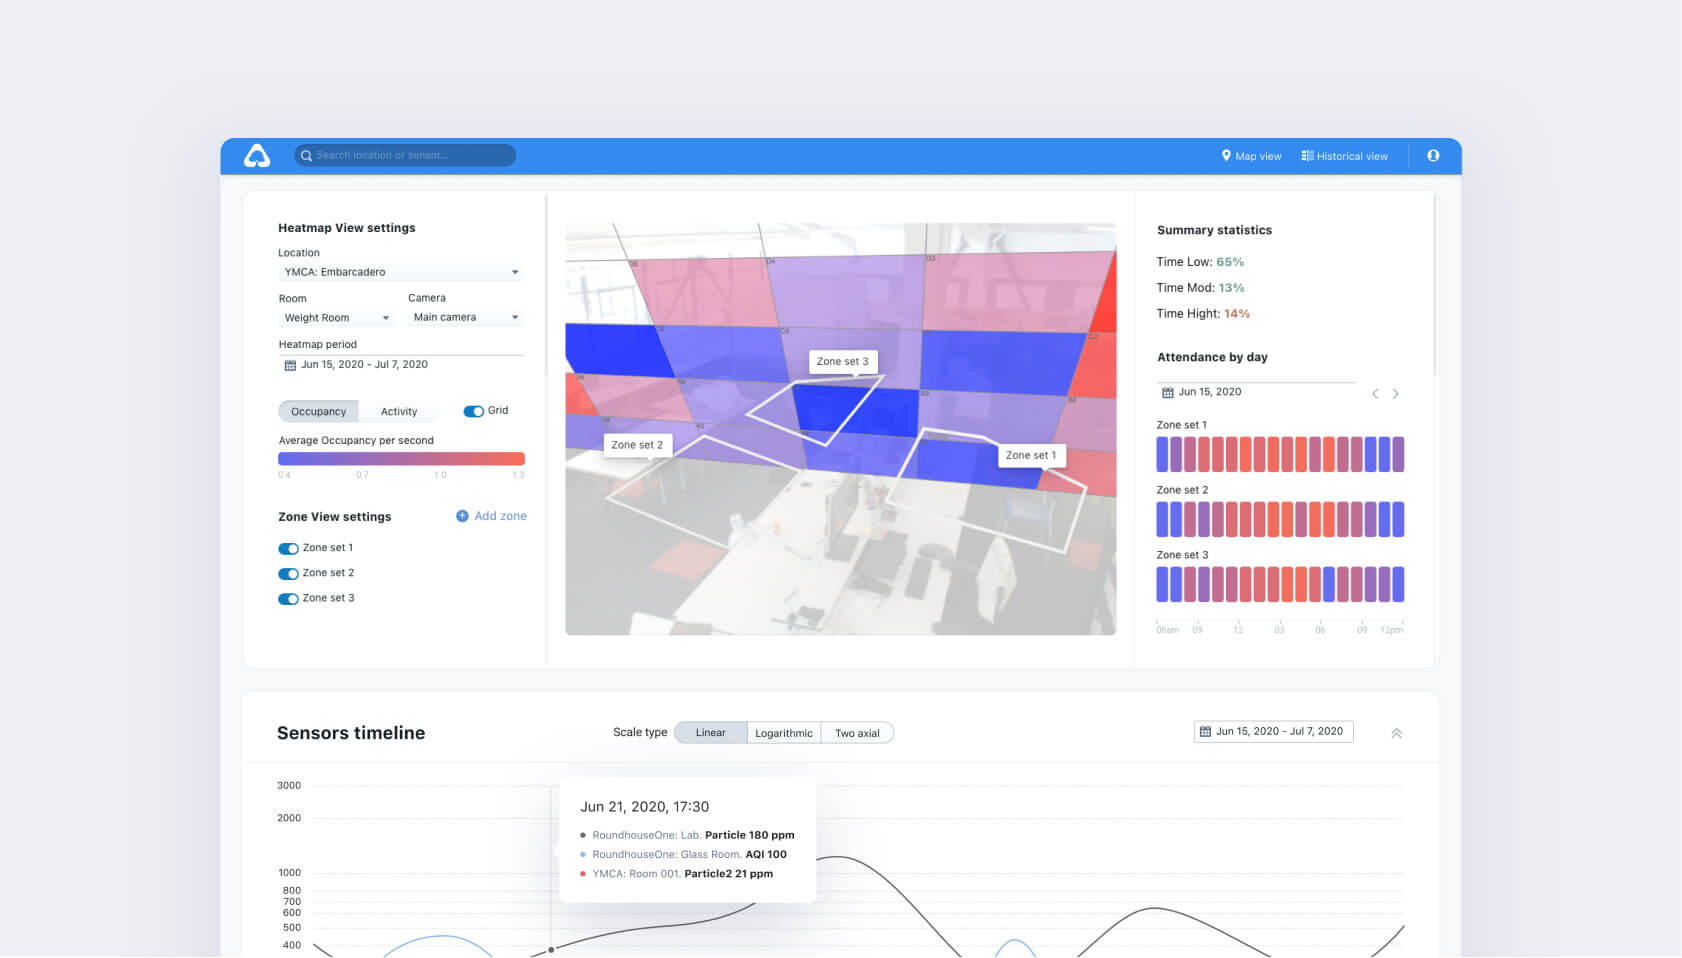
Task: Toggle Zone set 3 visibility
Action: [288, 599]
